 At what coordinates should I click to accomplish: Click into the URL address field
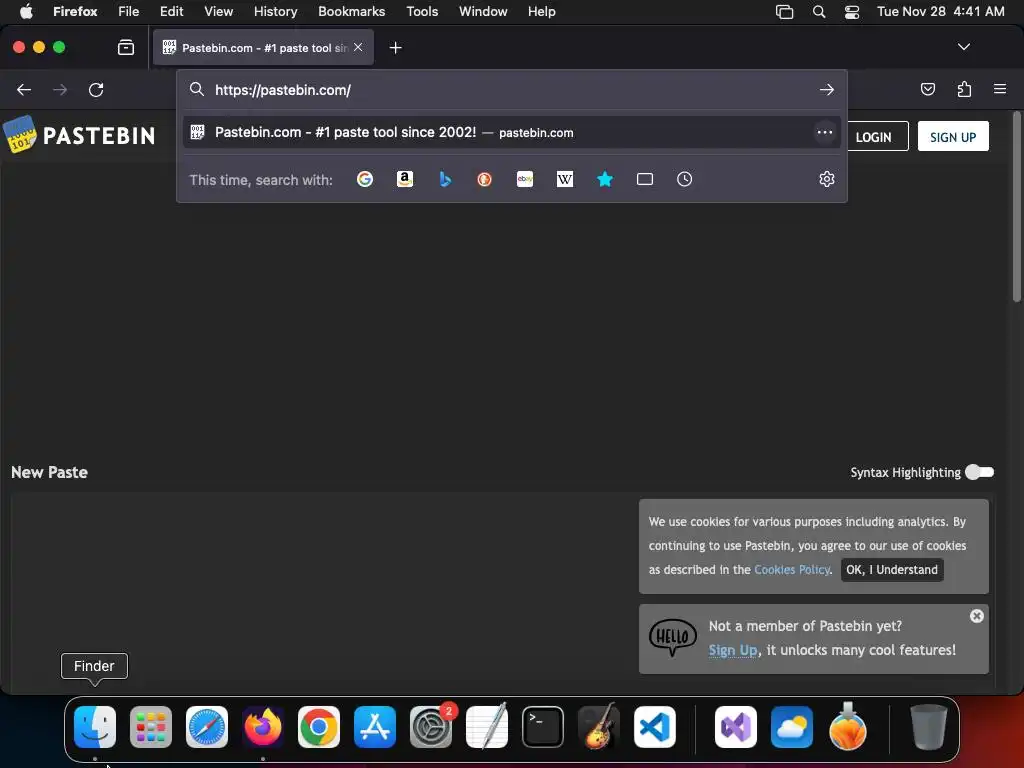point(511,89)
